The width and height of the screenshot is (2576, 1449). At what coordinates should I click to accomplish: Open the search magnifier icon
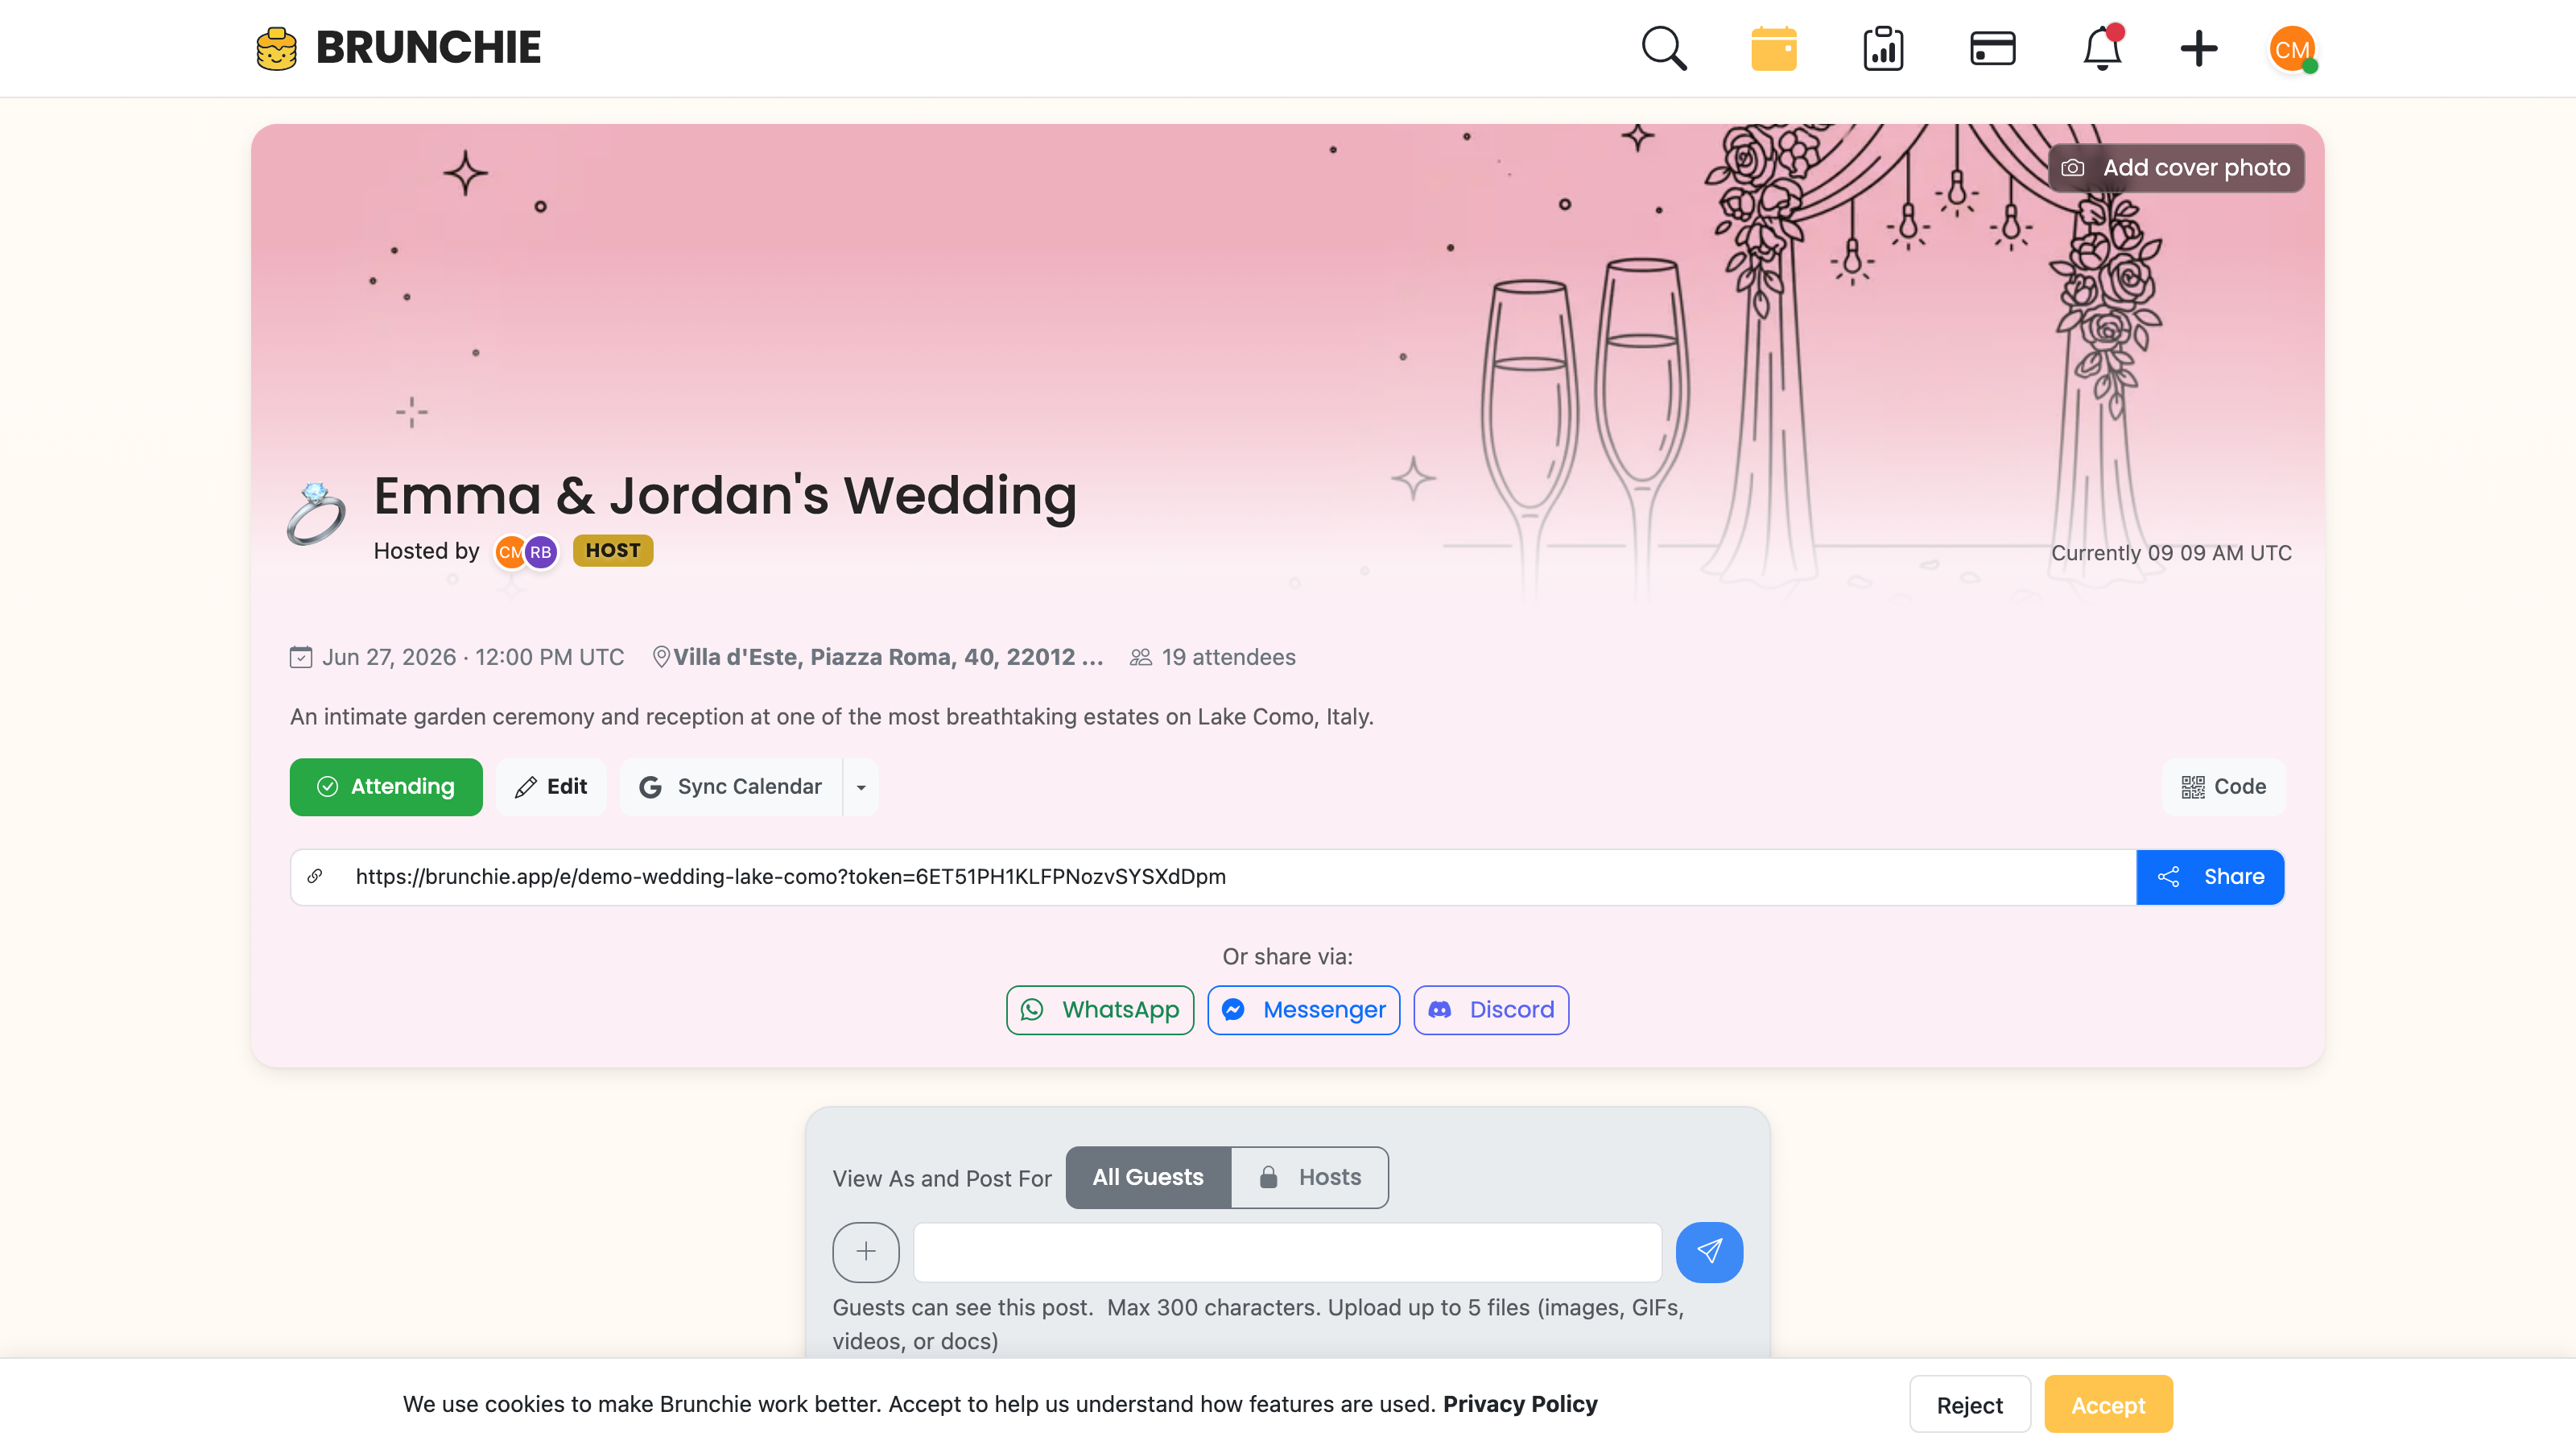click(x=1664, y=48)
